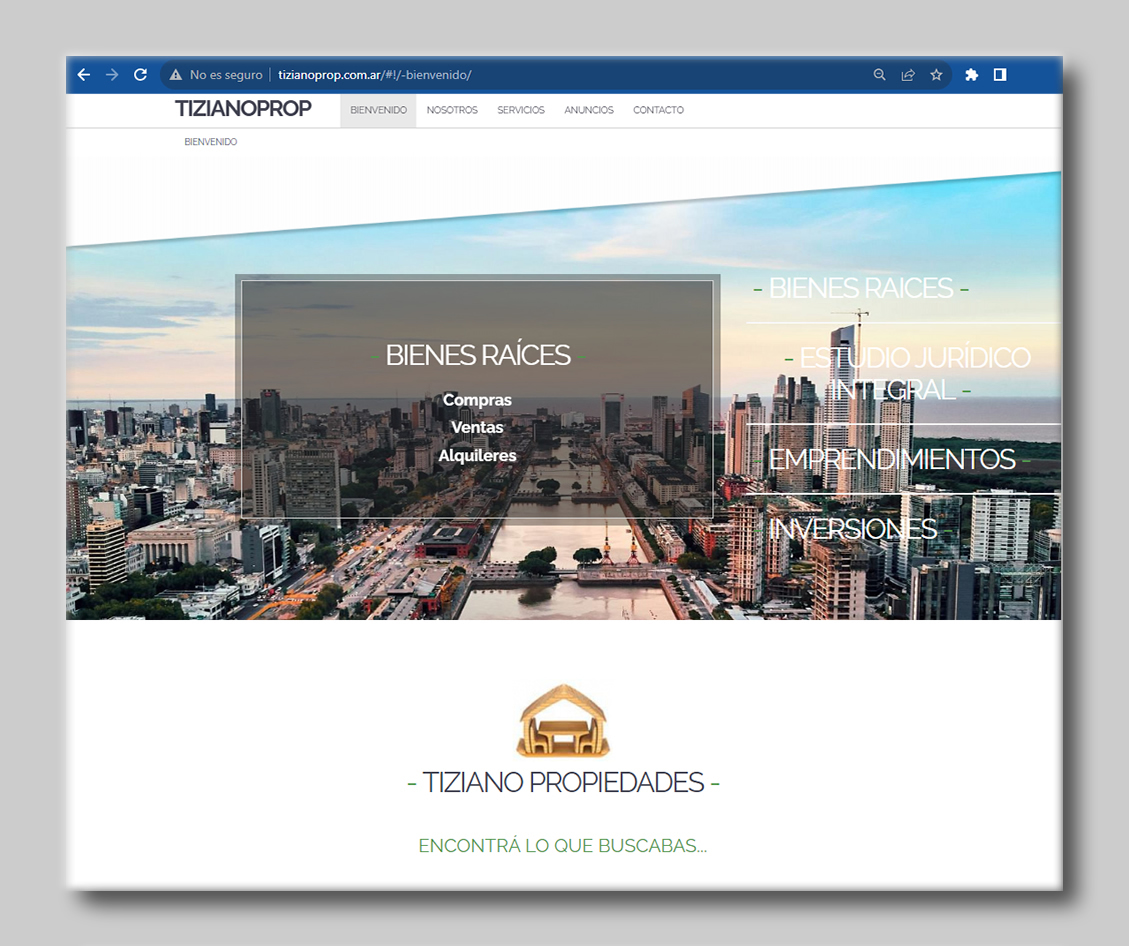
Task: Select ESTUDIO JURÍDICO INTEGRAL in hero list
Action: [x=903, y=373]
